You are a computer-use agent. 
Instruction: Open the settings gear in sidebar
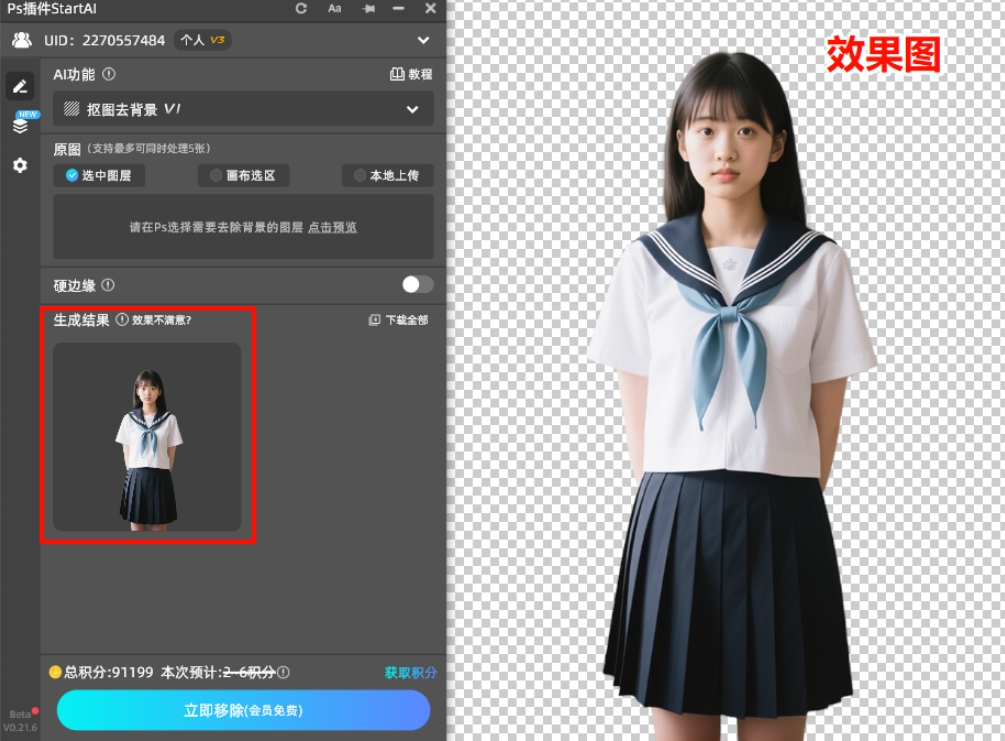pos(20,166)
